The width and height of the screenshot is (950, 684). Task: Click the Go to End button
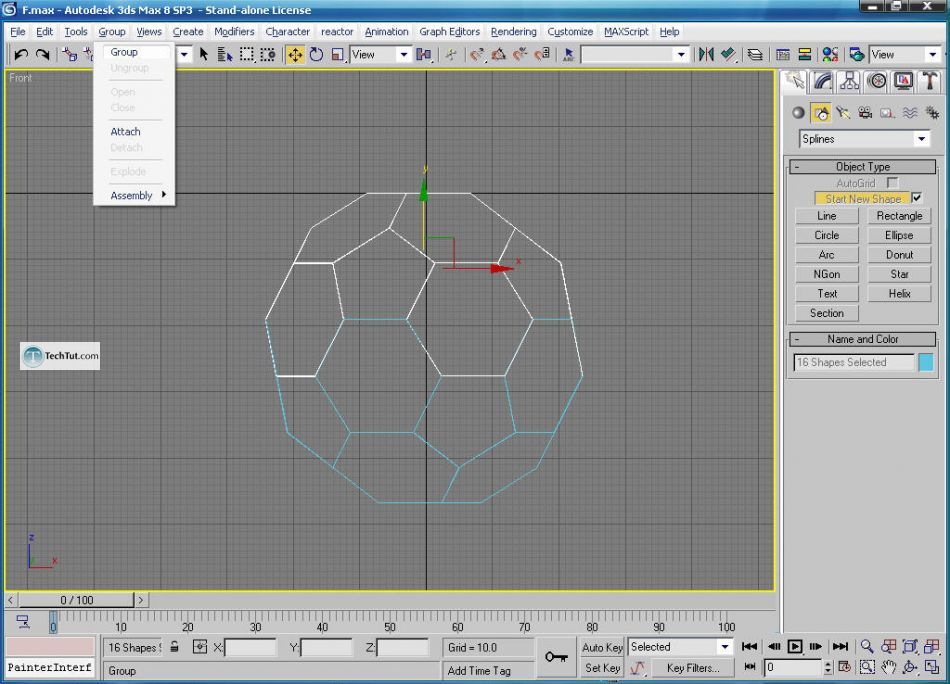[840, 647]
